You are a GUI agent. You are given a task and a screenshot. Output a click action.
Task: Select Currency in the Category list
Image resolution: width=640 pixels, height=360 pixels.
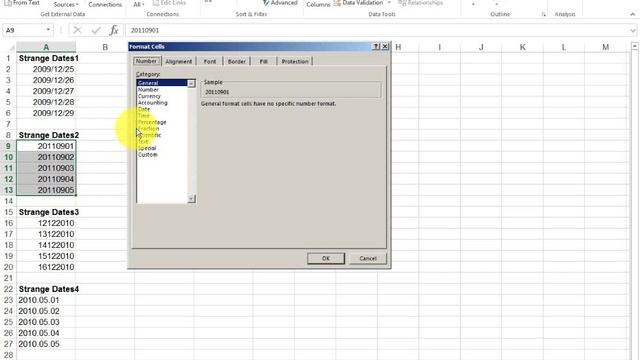coord(162,96)
